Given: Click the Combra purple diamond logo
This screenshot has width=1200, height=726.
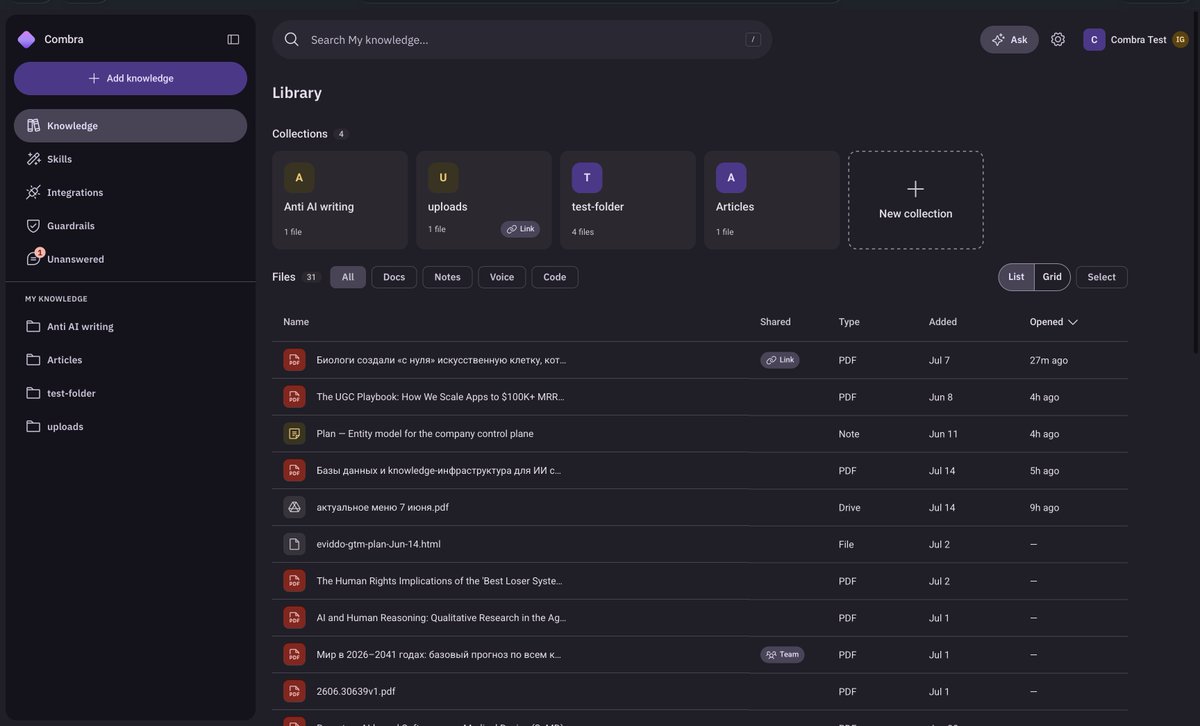Looking at the screenshot, I should coord(26,39).
